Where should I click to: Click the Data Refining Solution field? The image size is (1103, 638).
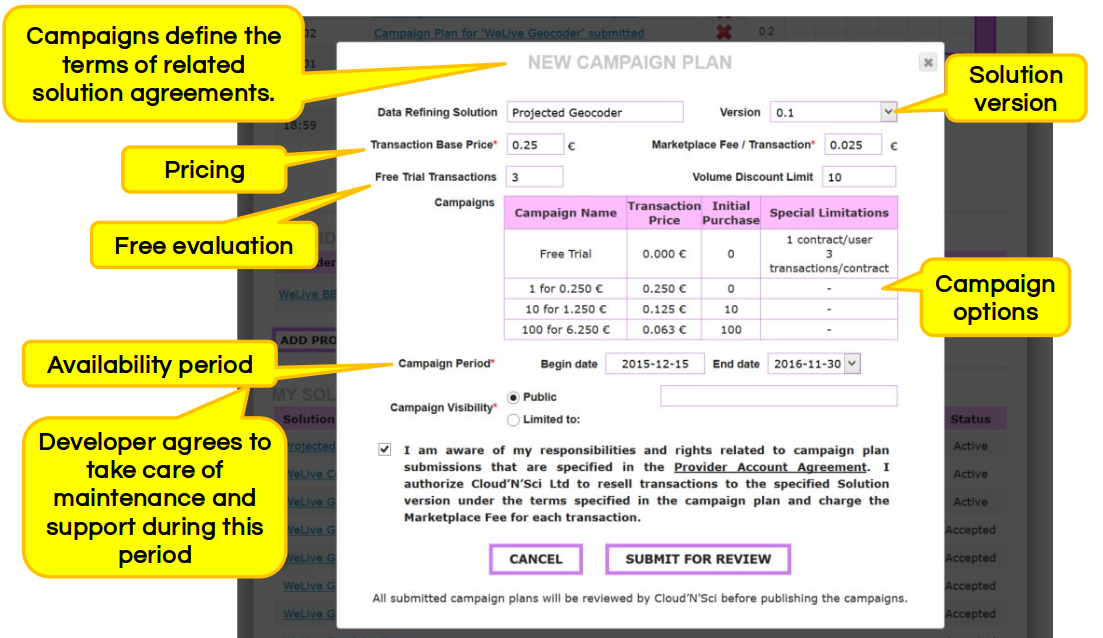595,113
